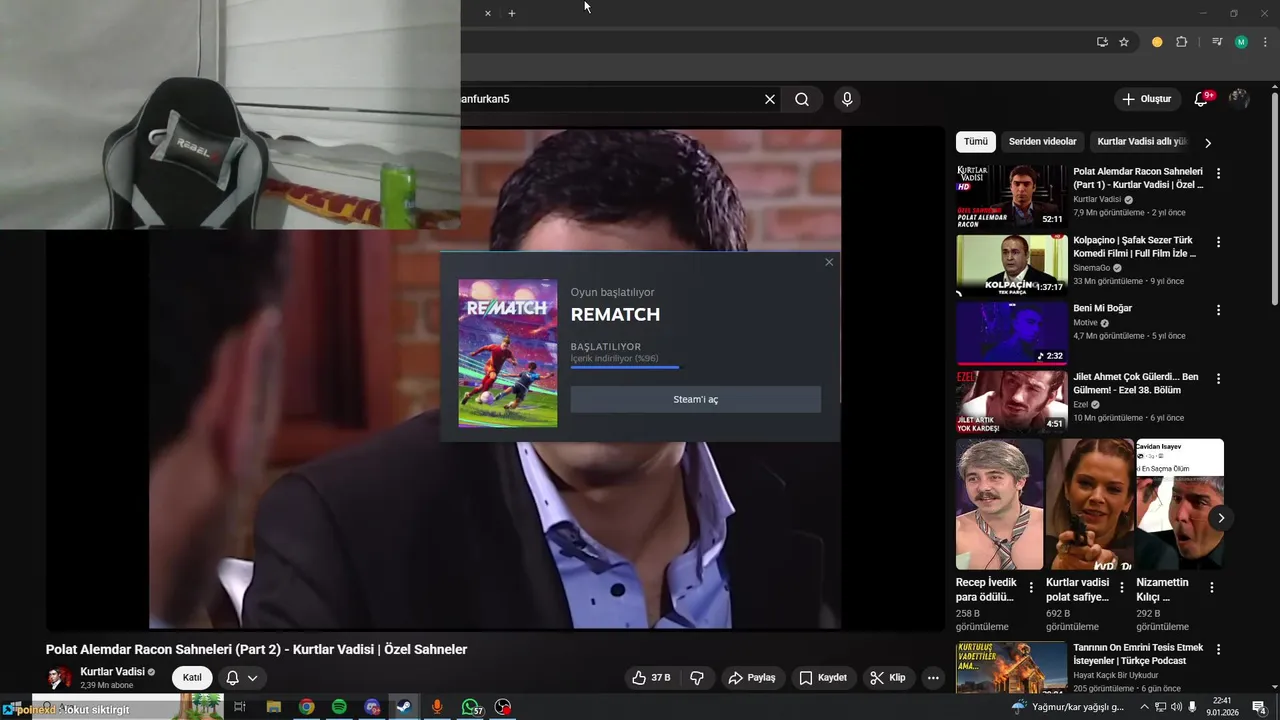Viewport: 1280px width, 720px height.
Task: Open a new browser tab
Action: 511,13
